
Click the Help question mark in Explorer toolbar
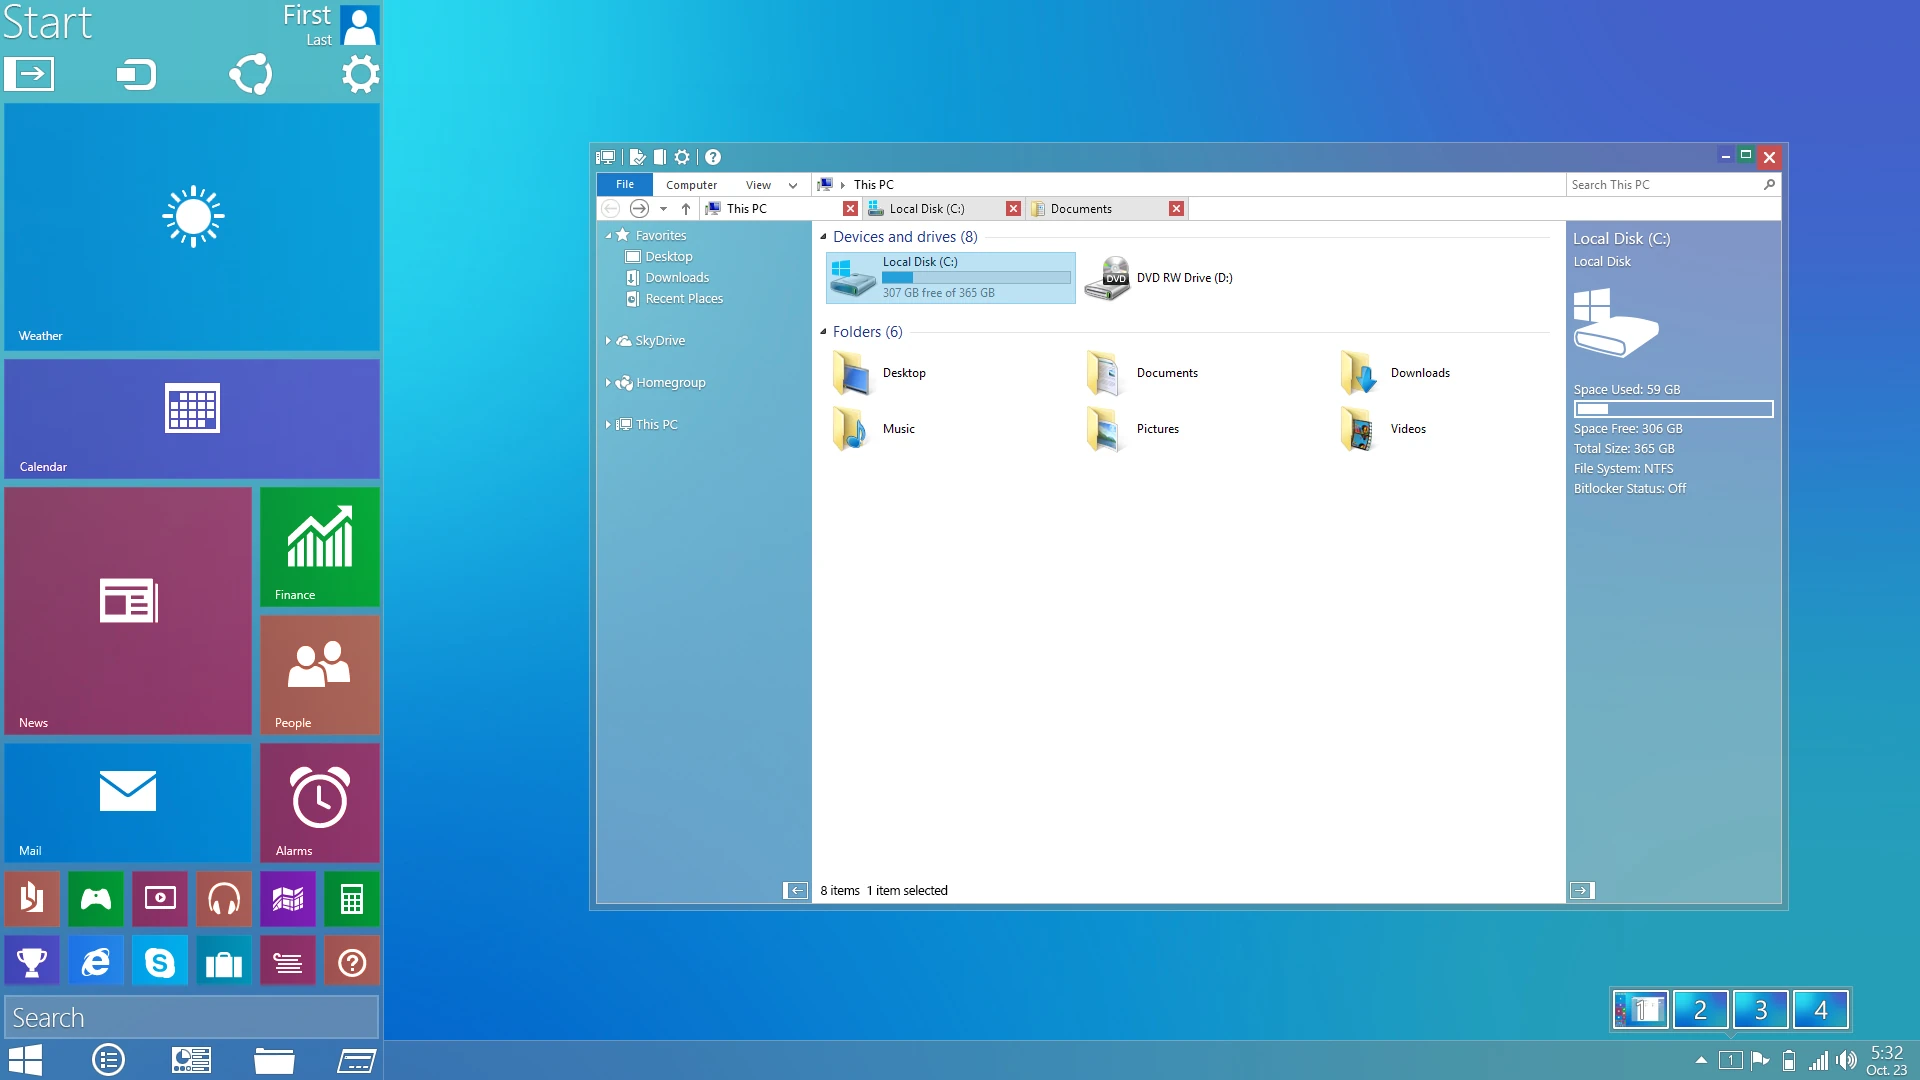point(713,157)
